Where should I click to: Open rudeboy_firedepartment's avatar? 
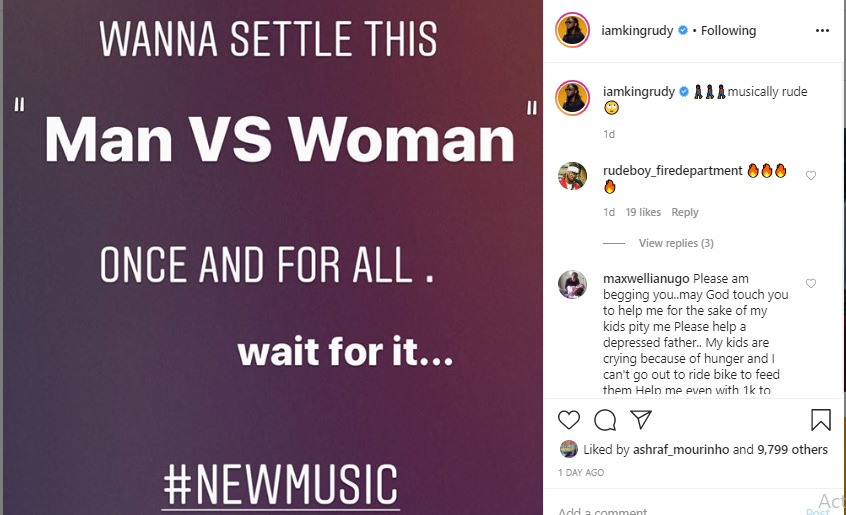573,176
